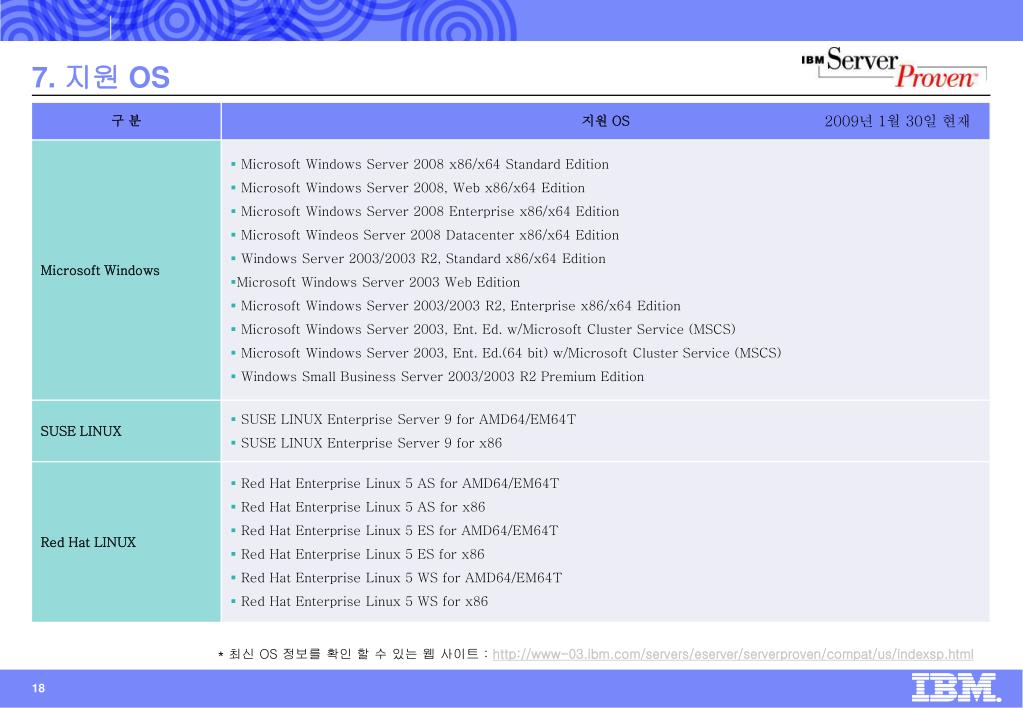The width and height of the screenshot is (1023, 708).
Task: Click the '지원 OS' column header
Action: click(x=605, y=121)
